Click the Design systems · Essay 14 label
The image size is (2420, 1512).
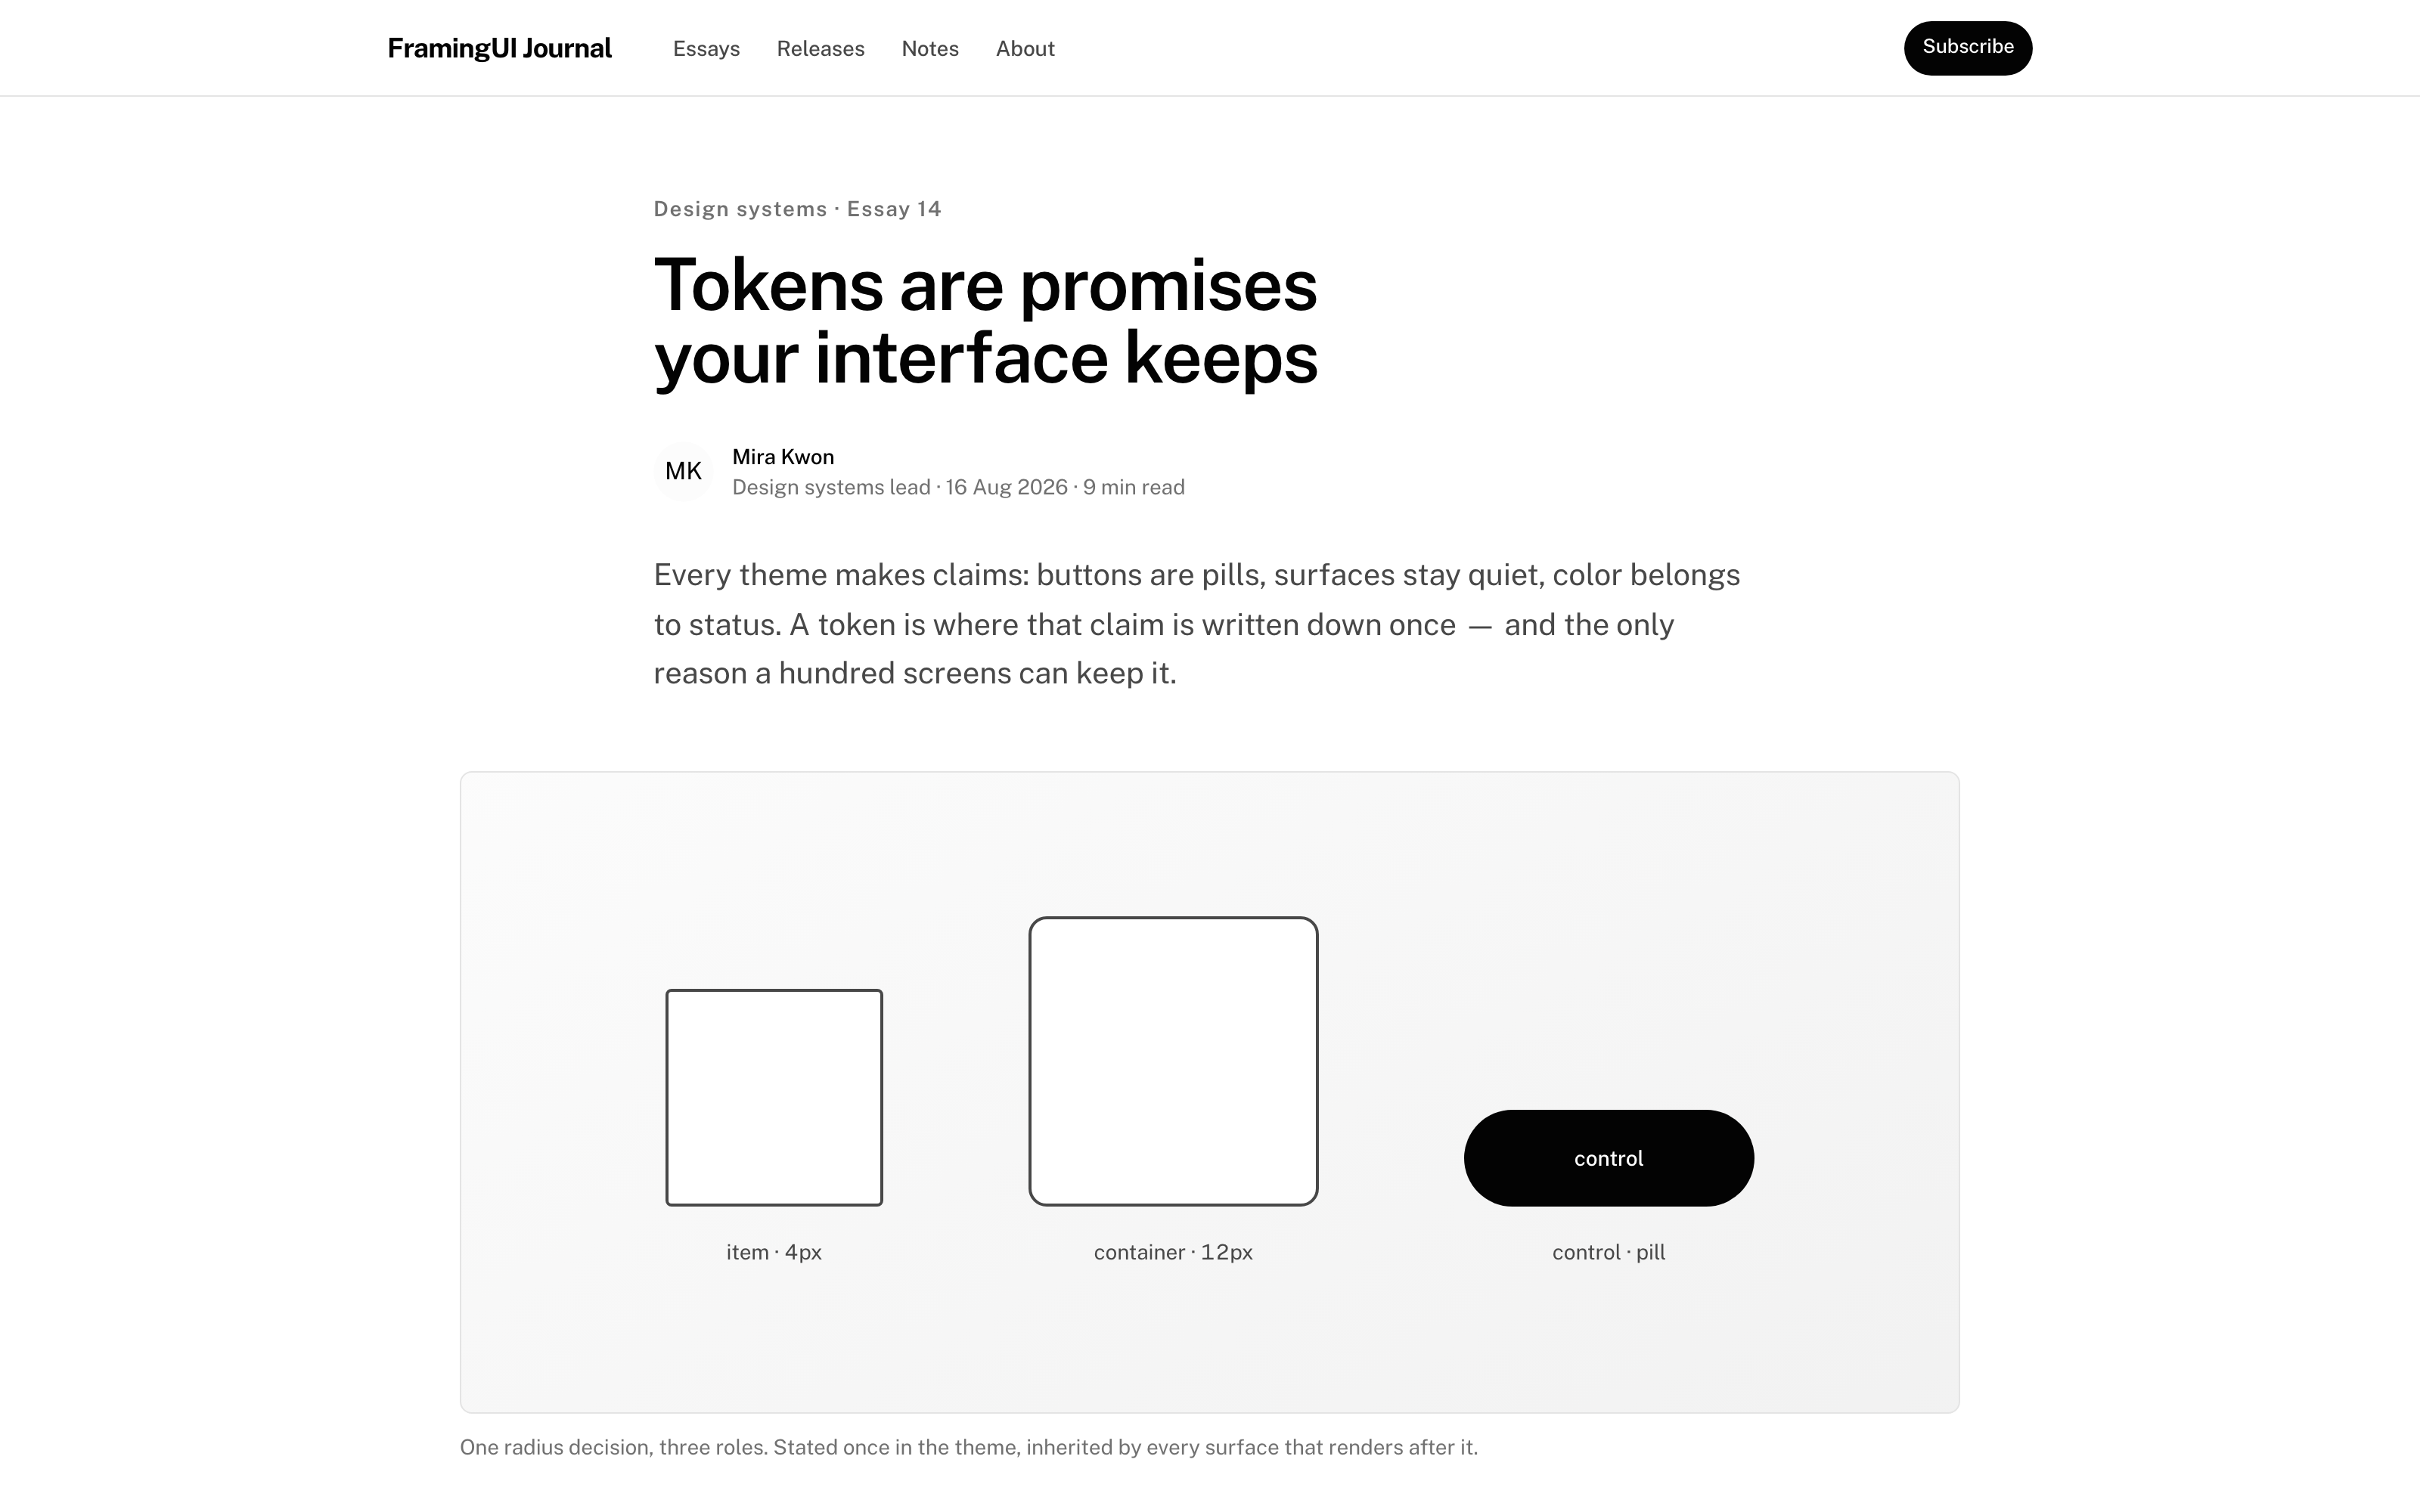pyautogui.click(x=797, y=209)
